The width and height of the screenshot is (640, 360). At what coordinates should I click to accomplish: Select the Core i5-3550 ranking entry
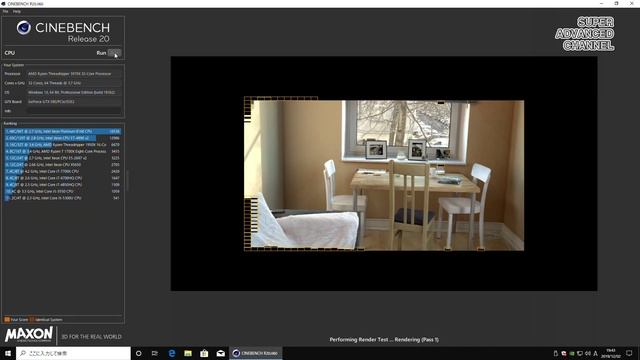click(x=62, y=191)
